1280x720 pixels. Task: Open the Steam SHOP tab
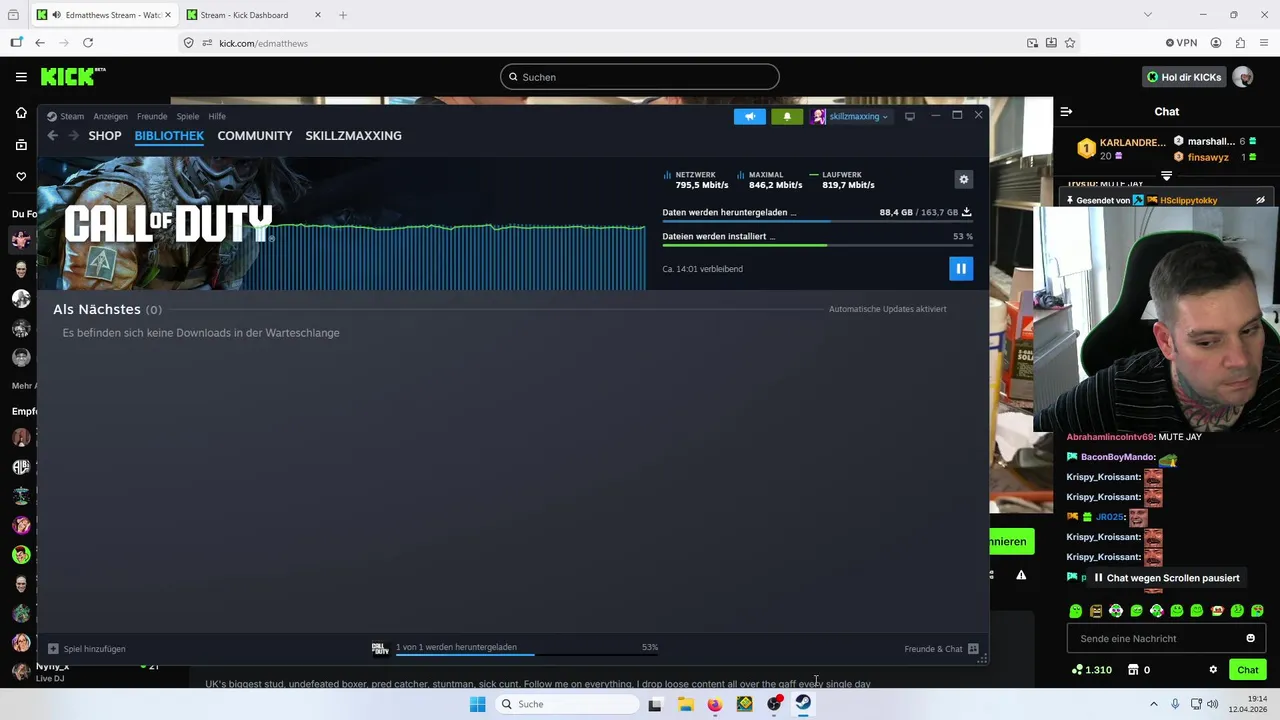(x=104, y=136)
